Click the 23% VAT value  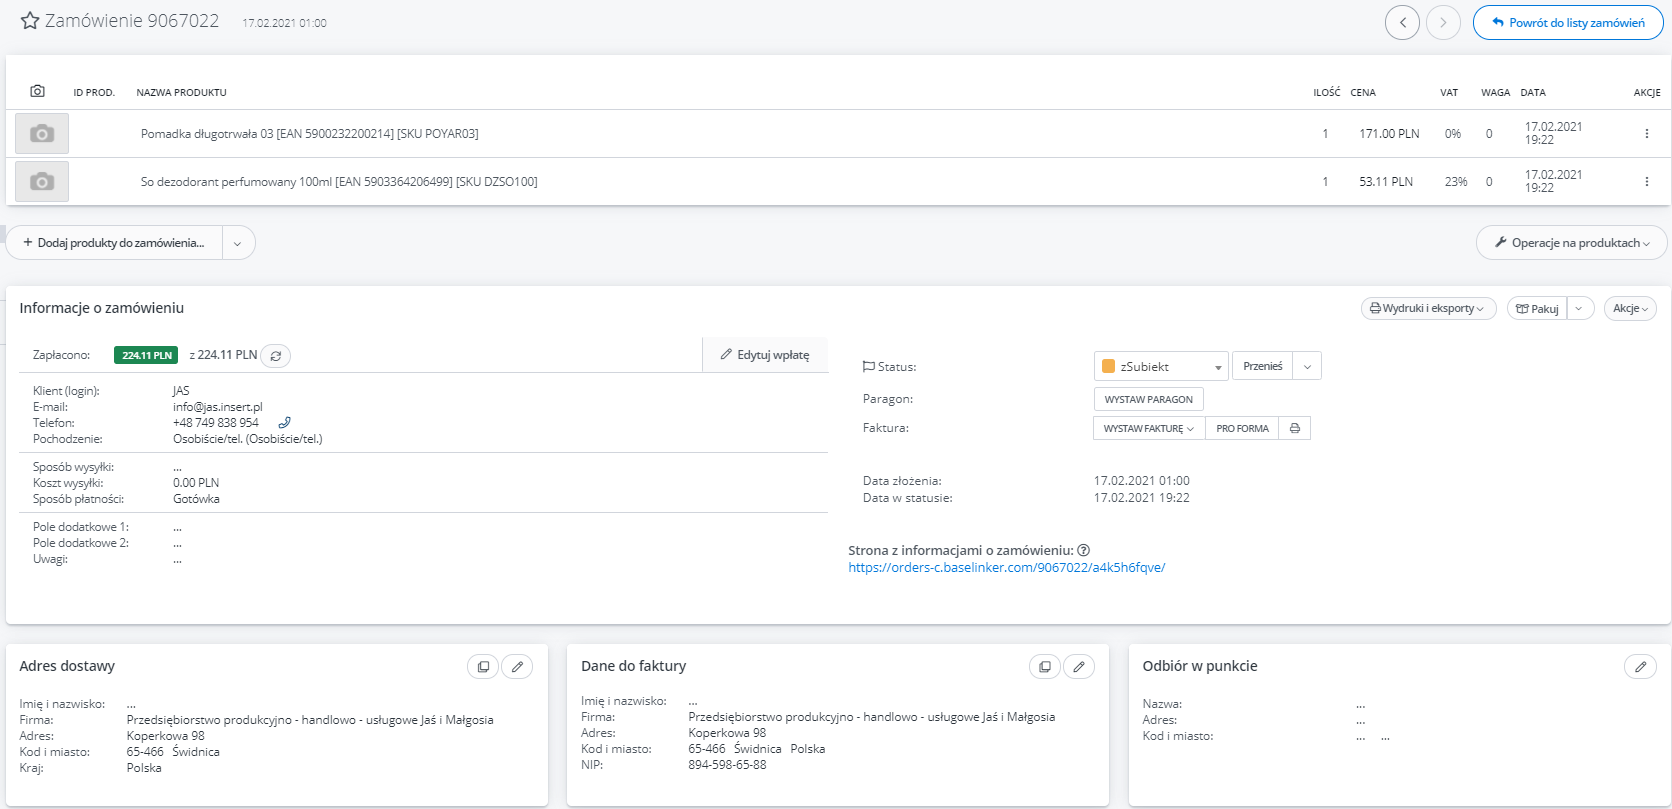click(x=1456, y=181)
